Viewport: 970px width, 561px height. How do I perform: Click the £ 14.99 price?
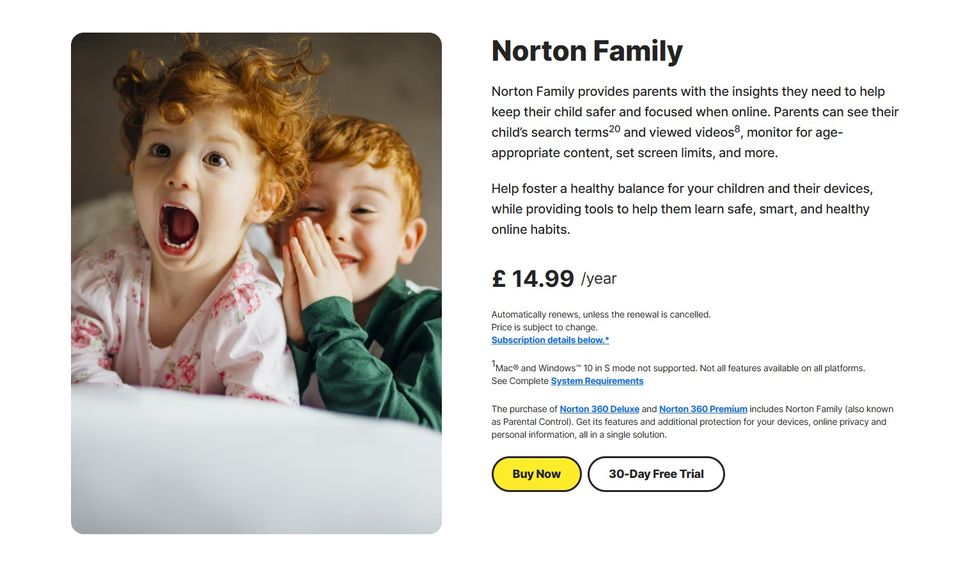pos(533,278)
